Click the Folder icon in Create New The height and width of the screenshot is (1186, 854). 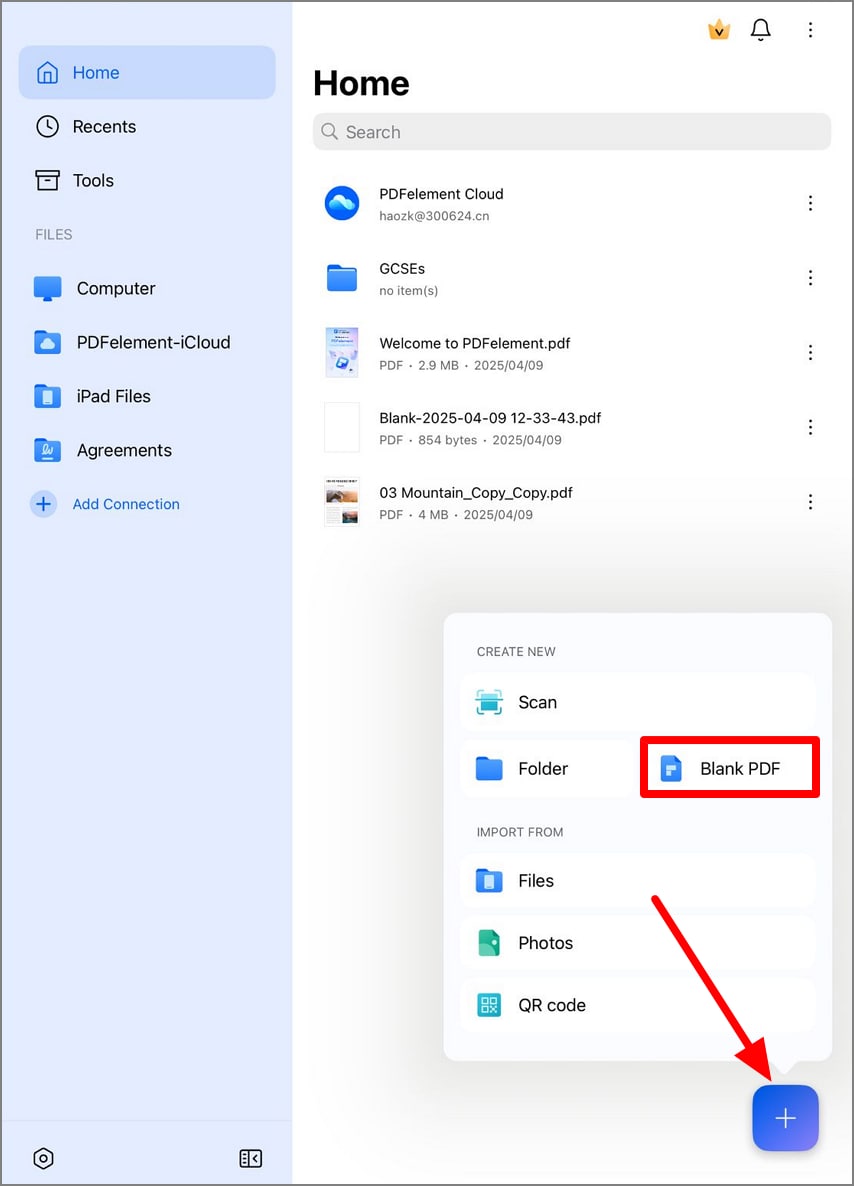coord(489,768)
